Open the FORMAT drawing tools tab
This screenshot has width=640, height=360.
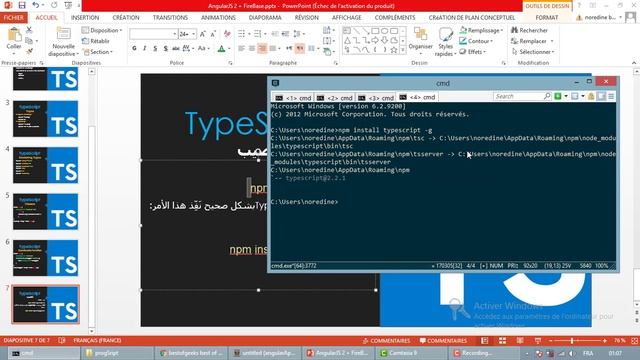point(547,18)
